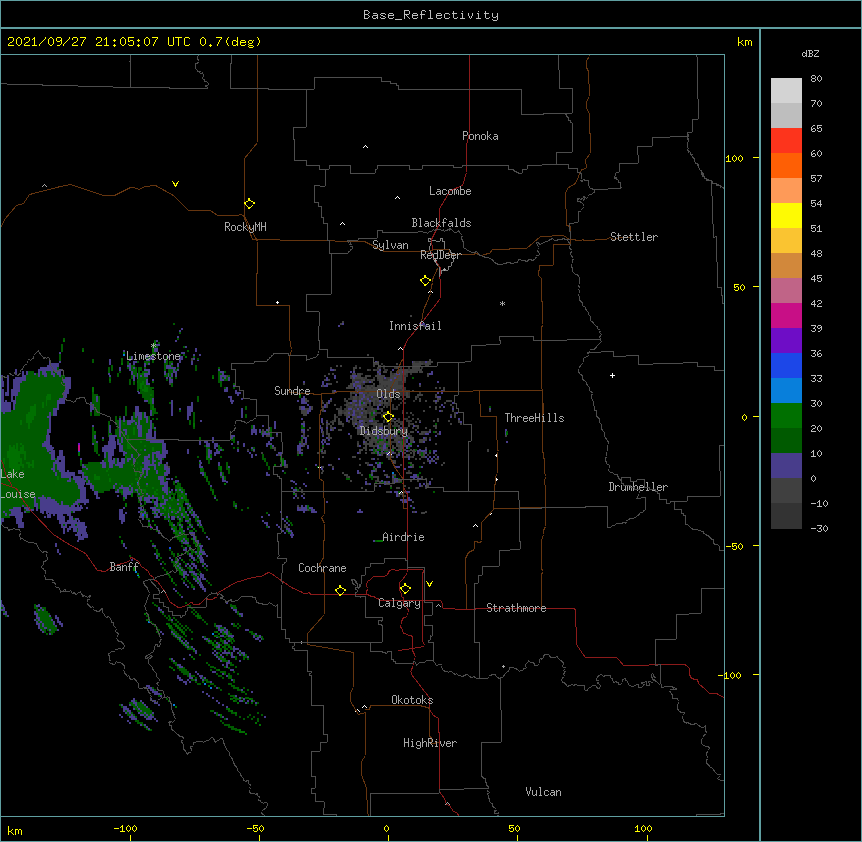Click the -30 value label in the legend
The width and height of the screenshot is (862, 842).
[819, 528]
